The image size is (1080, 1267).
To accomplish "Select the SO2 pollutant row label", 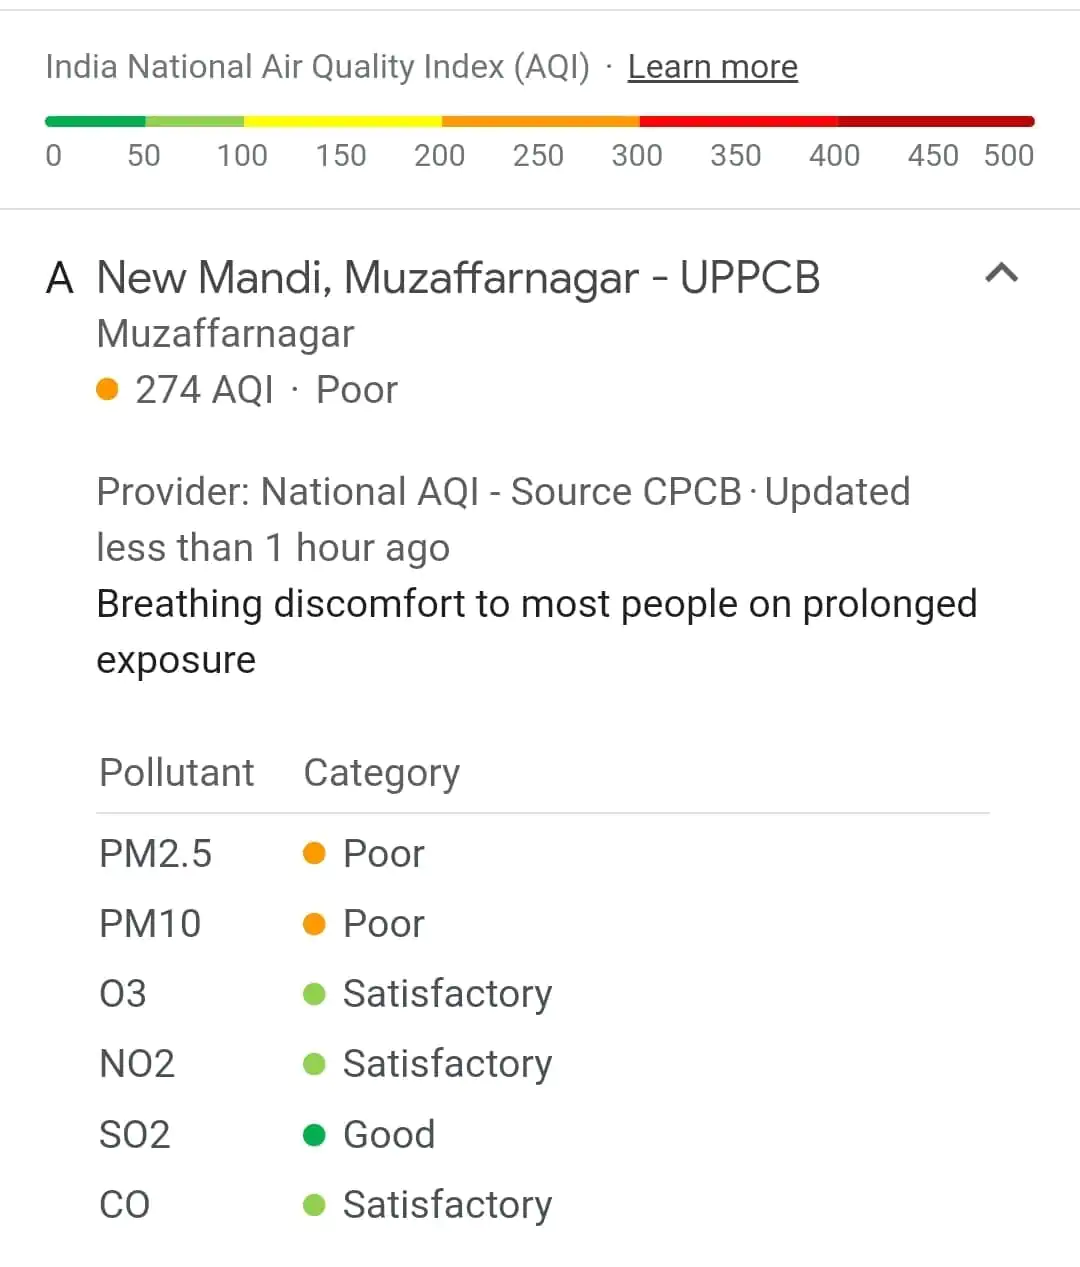I will 134,1135.
